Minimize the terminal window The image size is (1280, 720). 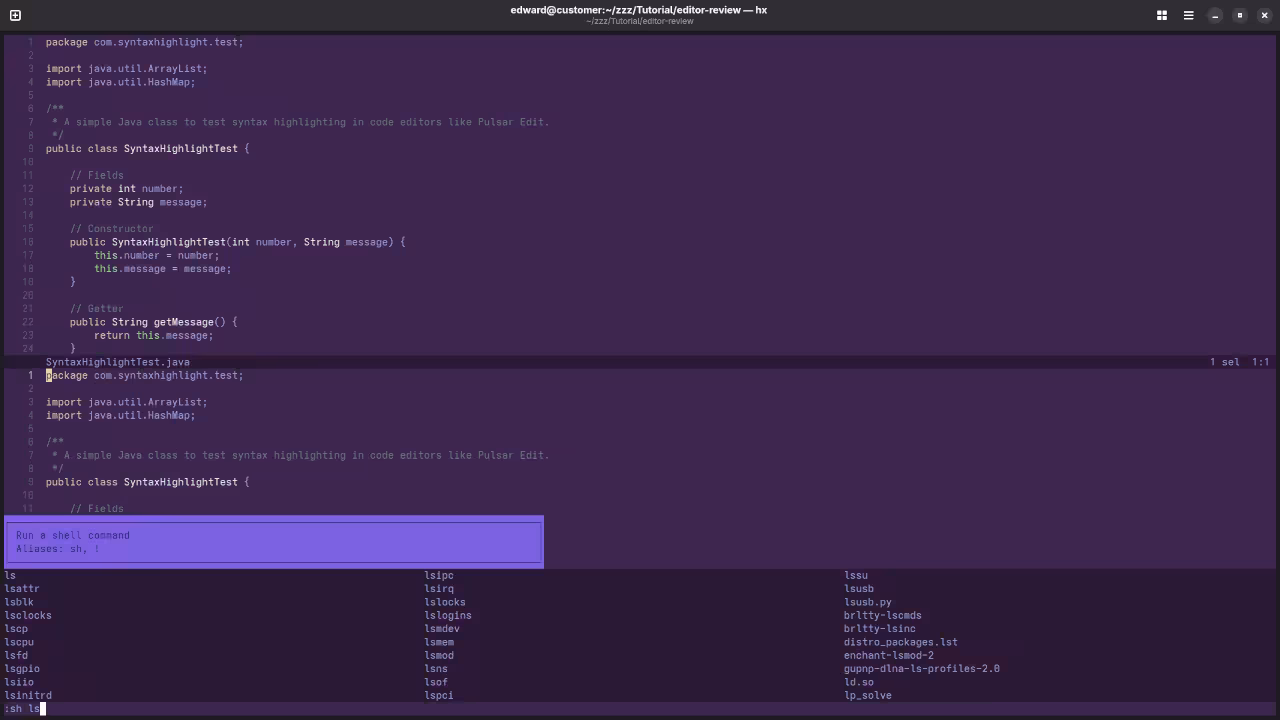[x=1215, y=15]
